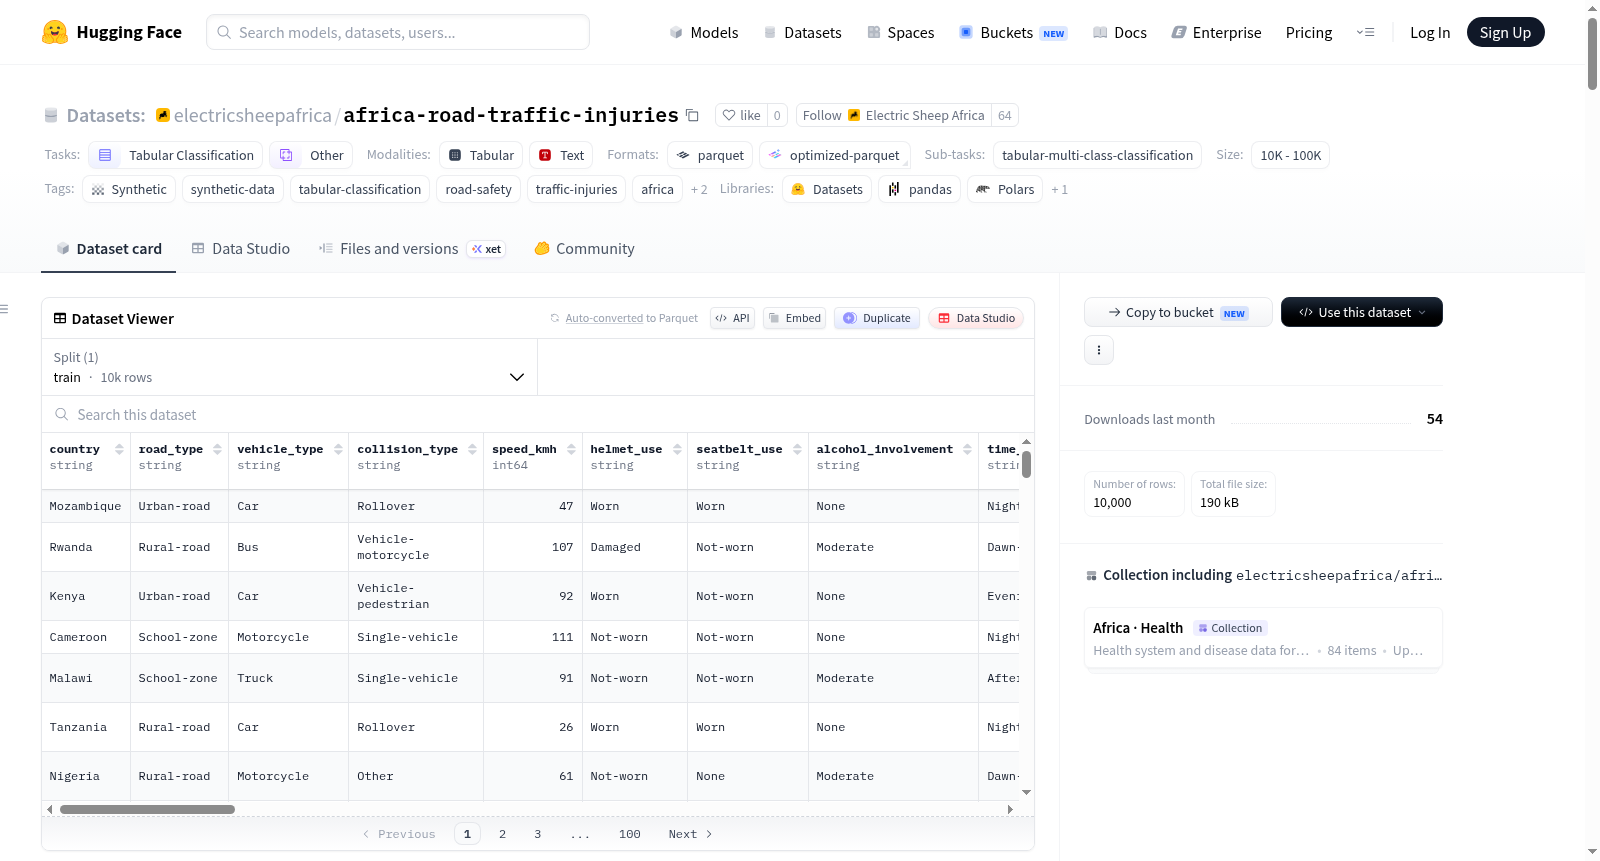The image size is (1600, 861).
Task: Sort by the collision_type column icon
Action: (473, 449)
